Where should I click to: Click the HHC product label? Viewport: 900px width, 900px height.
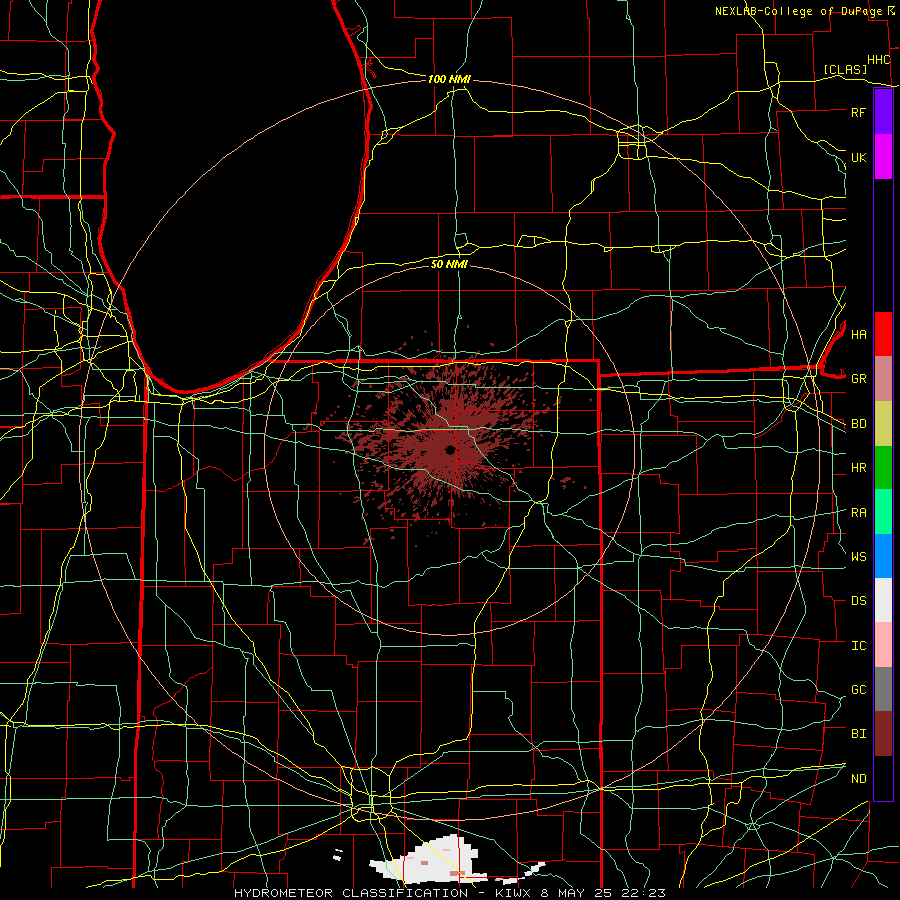click(878, 60)
